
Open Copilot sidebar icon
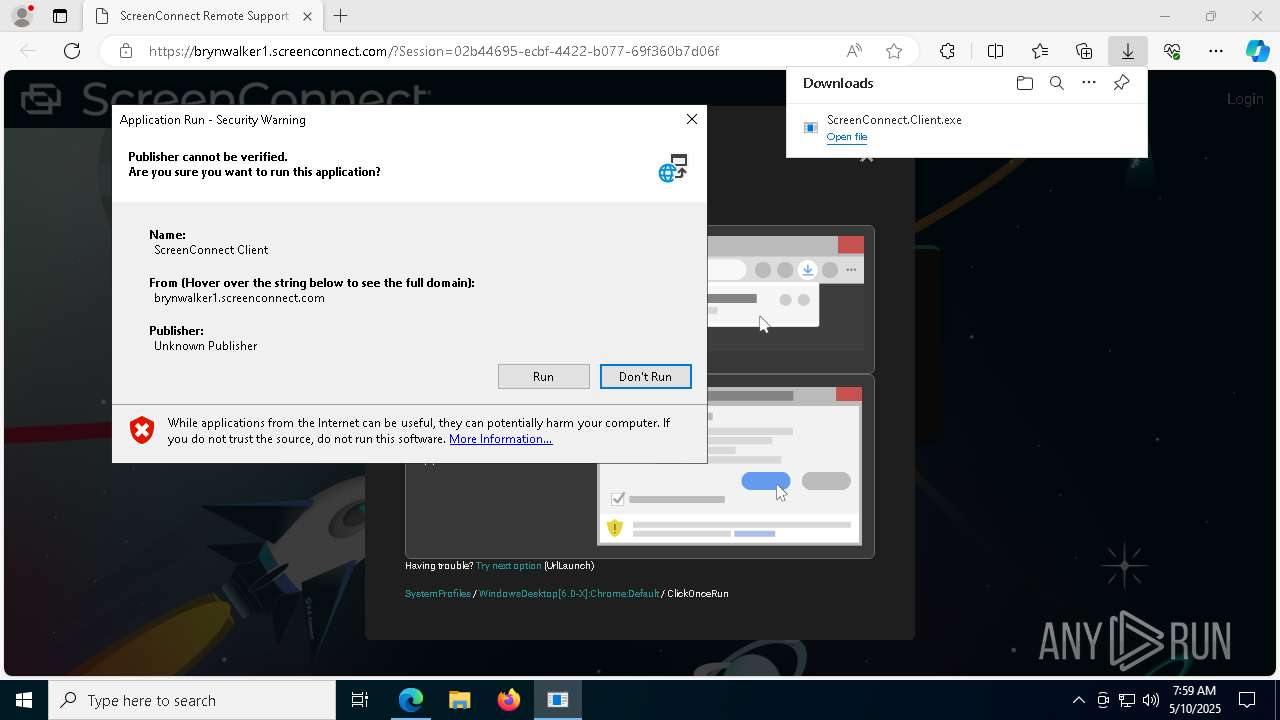[x=1257, y=51]
